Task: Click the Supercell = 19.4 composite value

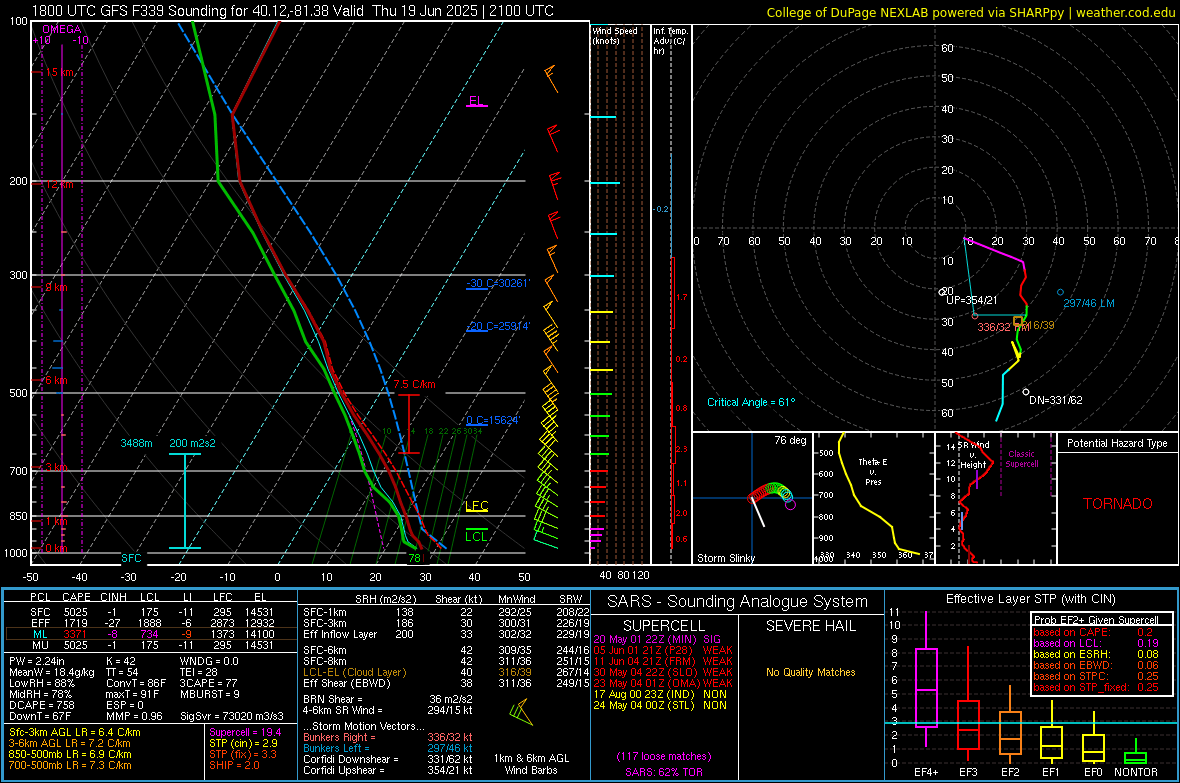Action: [x=245, y=732]
